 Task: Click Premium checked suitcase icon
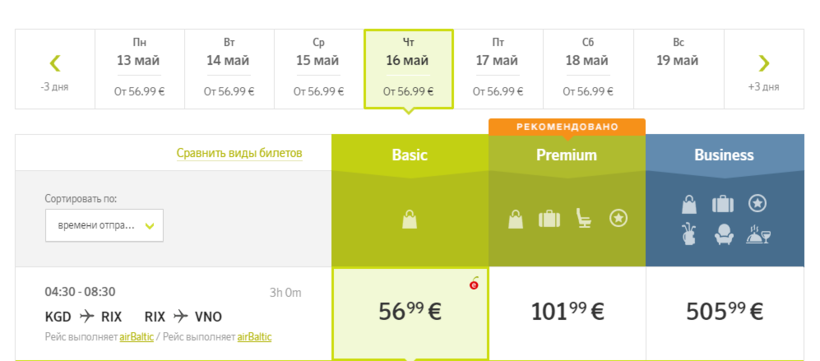coord(550,219)
